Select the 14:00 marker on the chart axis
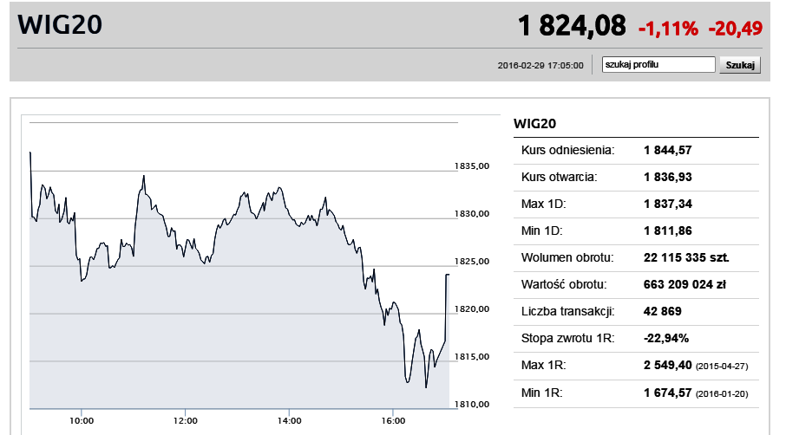The height and width of the screenshot is (435, 786). 289,421
